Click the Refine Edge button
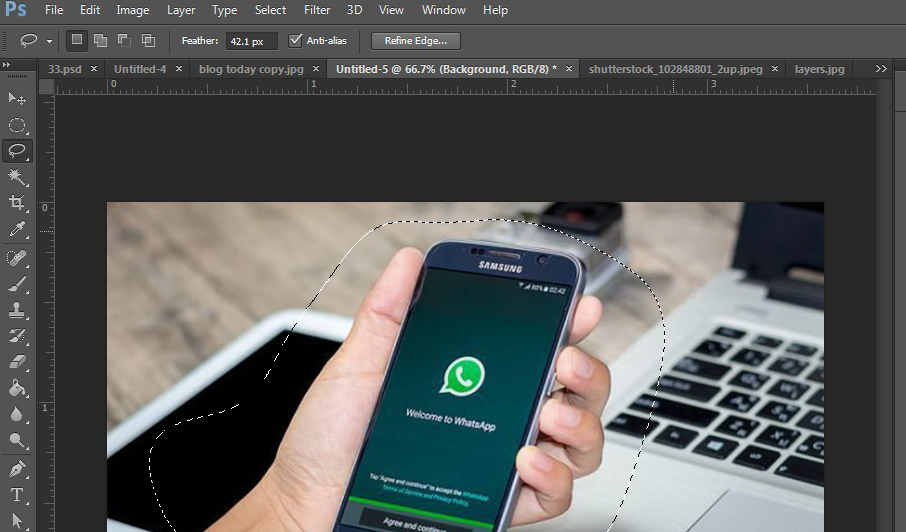This screenshot has height=532, width=906. click(415, 40)
